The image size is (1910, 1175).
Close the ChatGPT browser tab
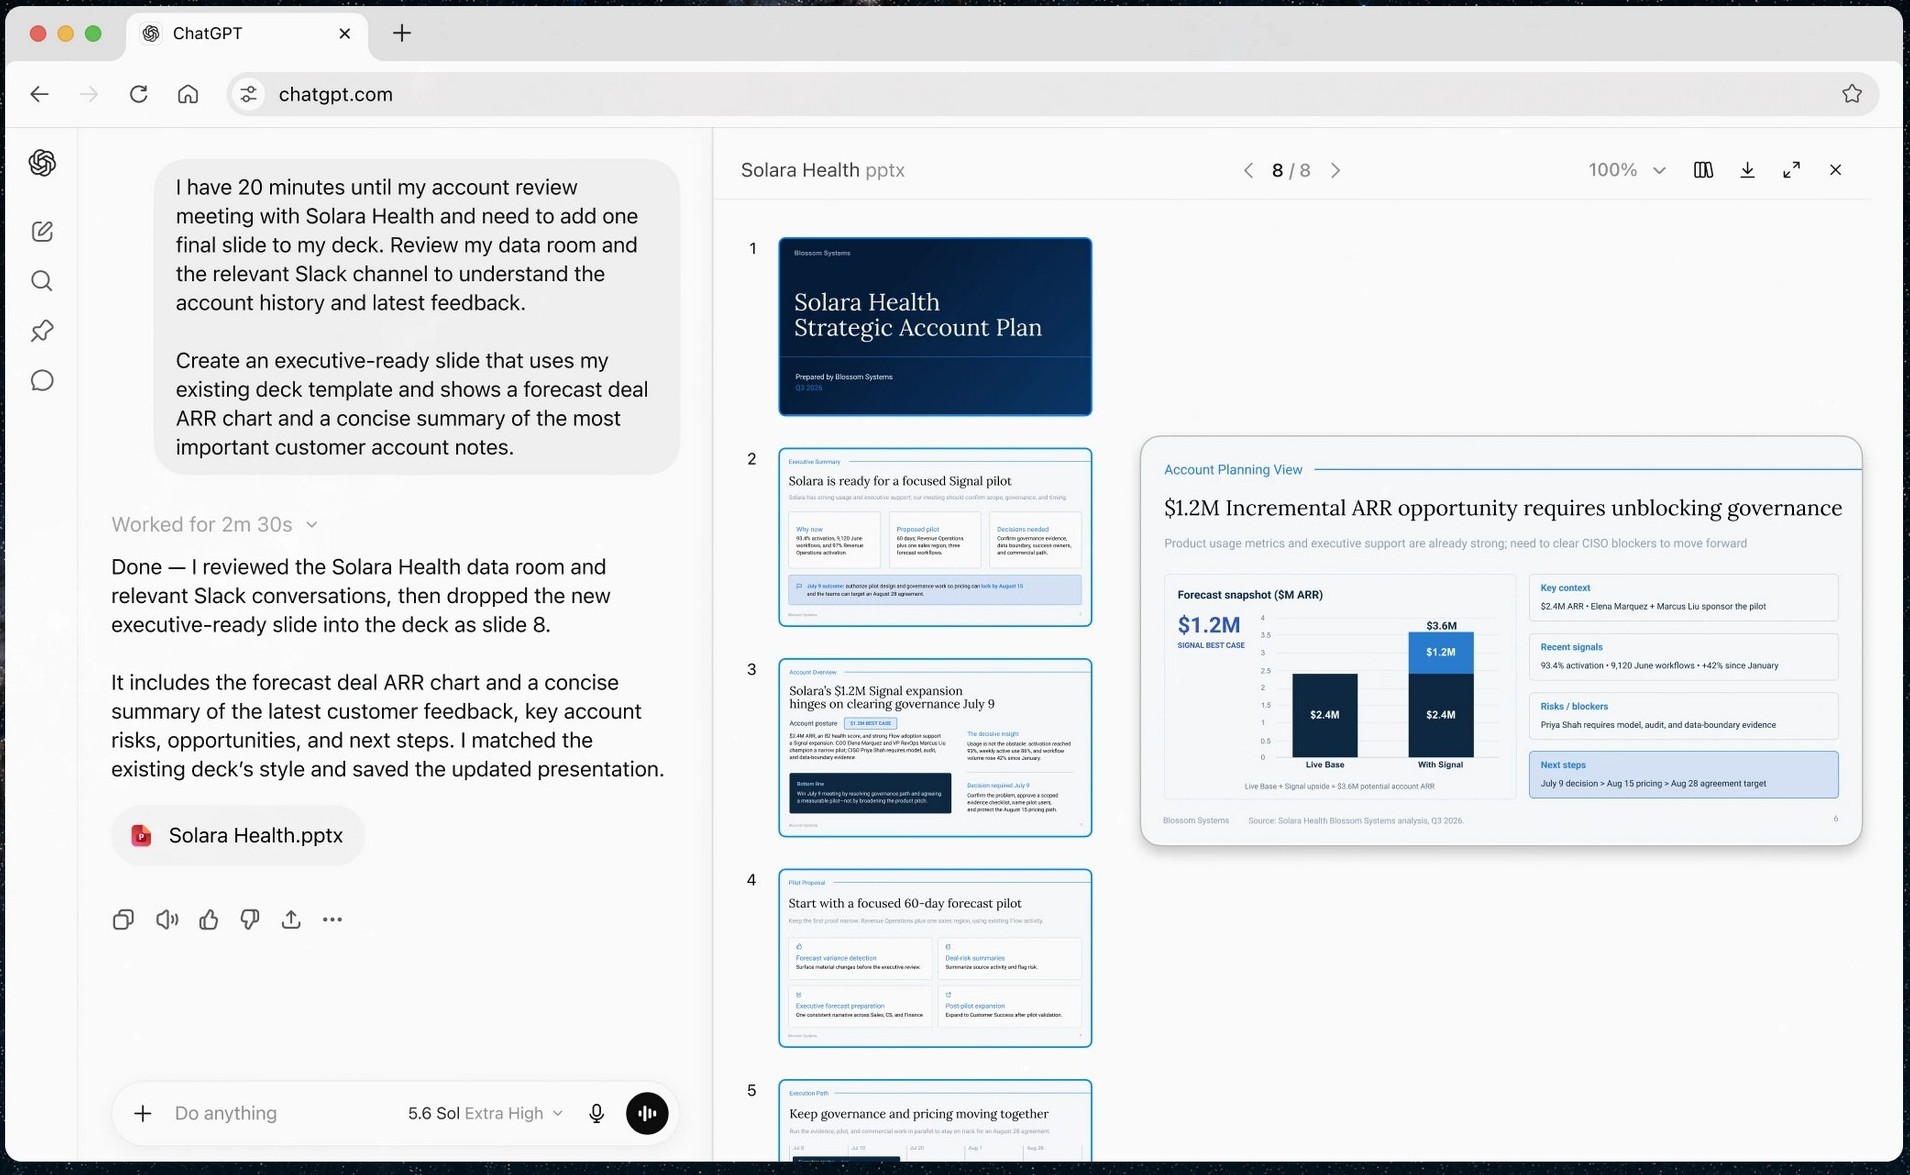tap(345, 33)
